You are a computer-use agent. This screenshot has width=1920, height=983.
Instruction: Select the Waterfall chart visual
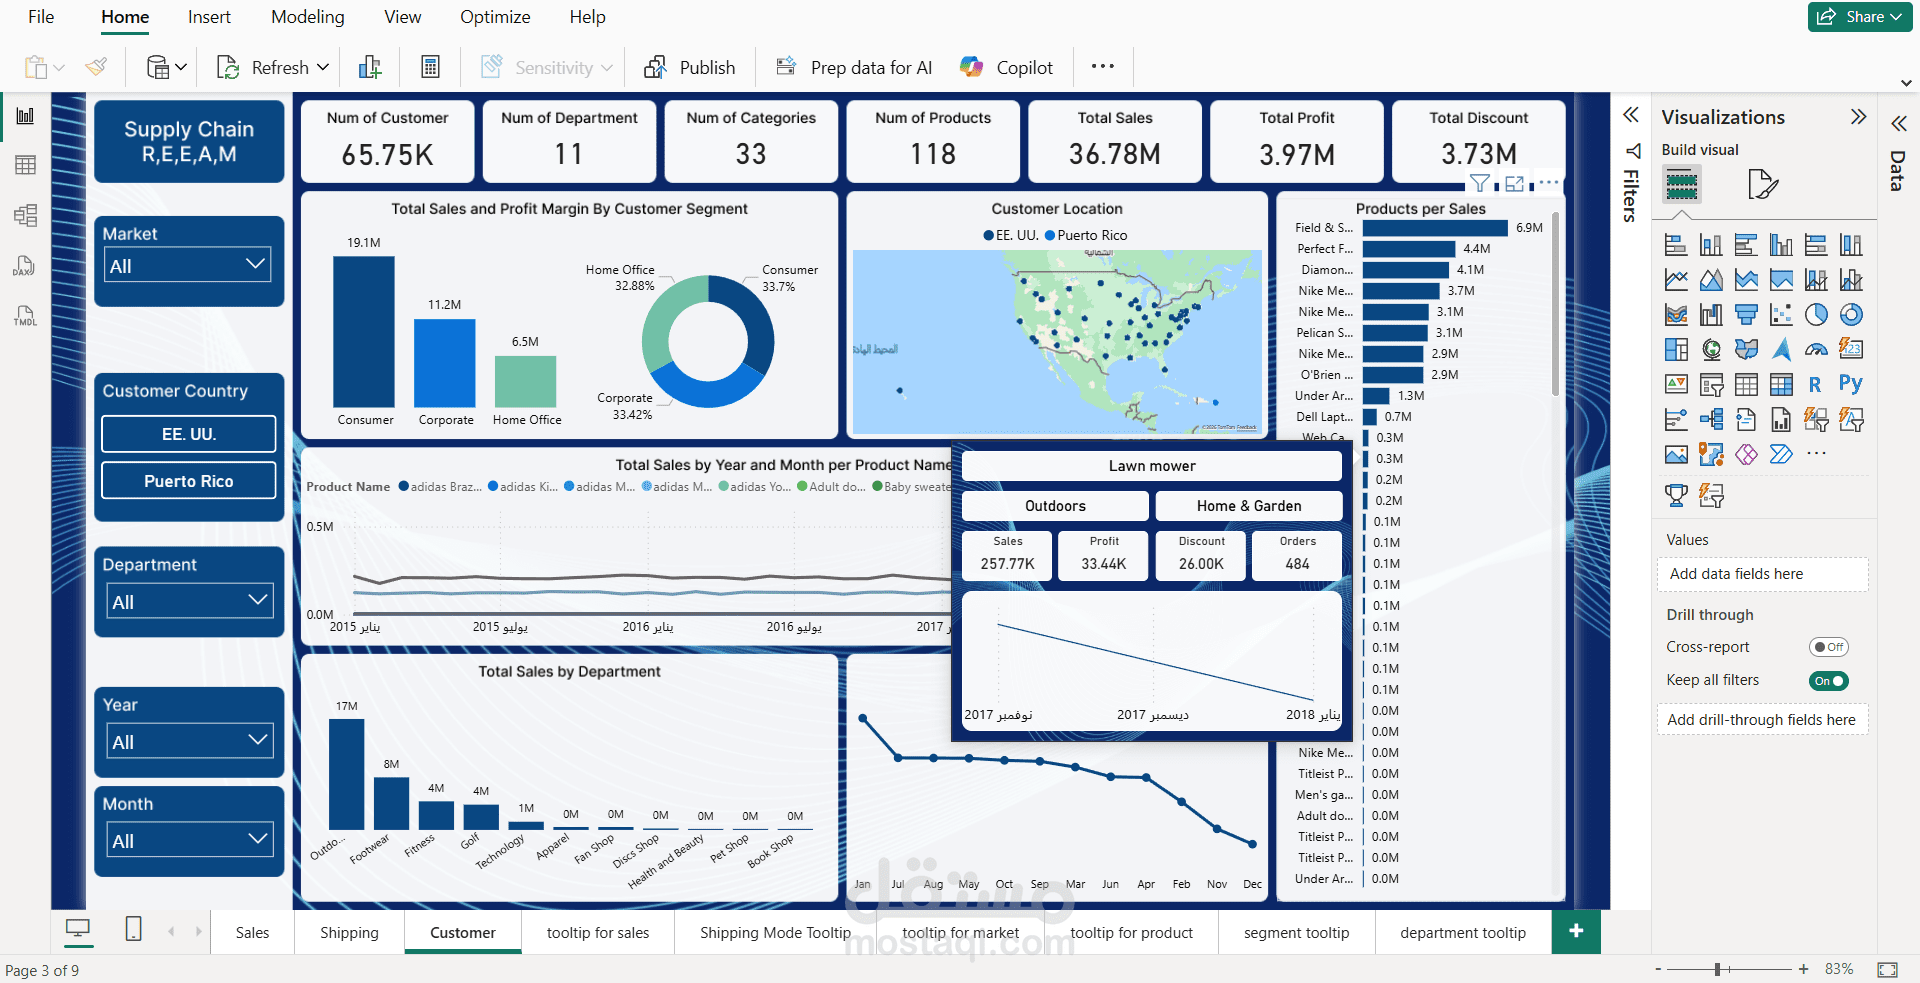click(x=1711, y=315)
